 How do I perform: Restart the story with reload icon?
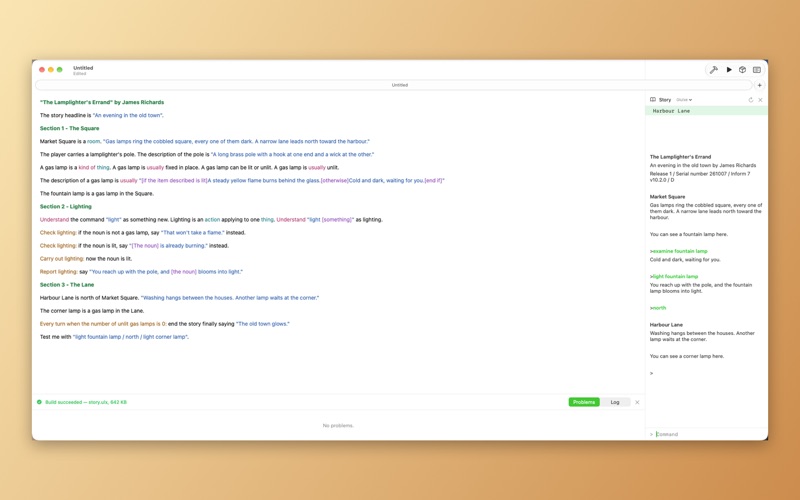point(751,100)
